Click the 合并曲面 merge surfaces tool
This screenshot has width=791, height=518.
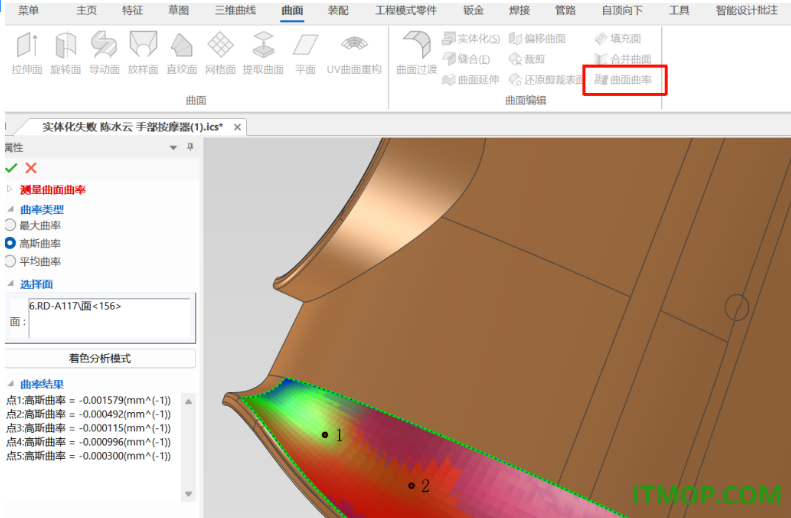pyautogui.click(x=623, y=59)
